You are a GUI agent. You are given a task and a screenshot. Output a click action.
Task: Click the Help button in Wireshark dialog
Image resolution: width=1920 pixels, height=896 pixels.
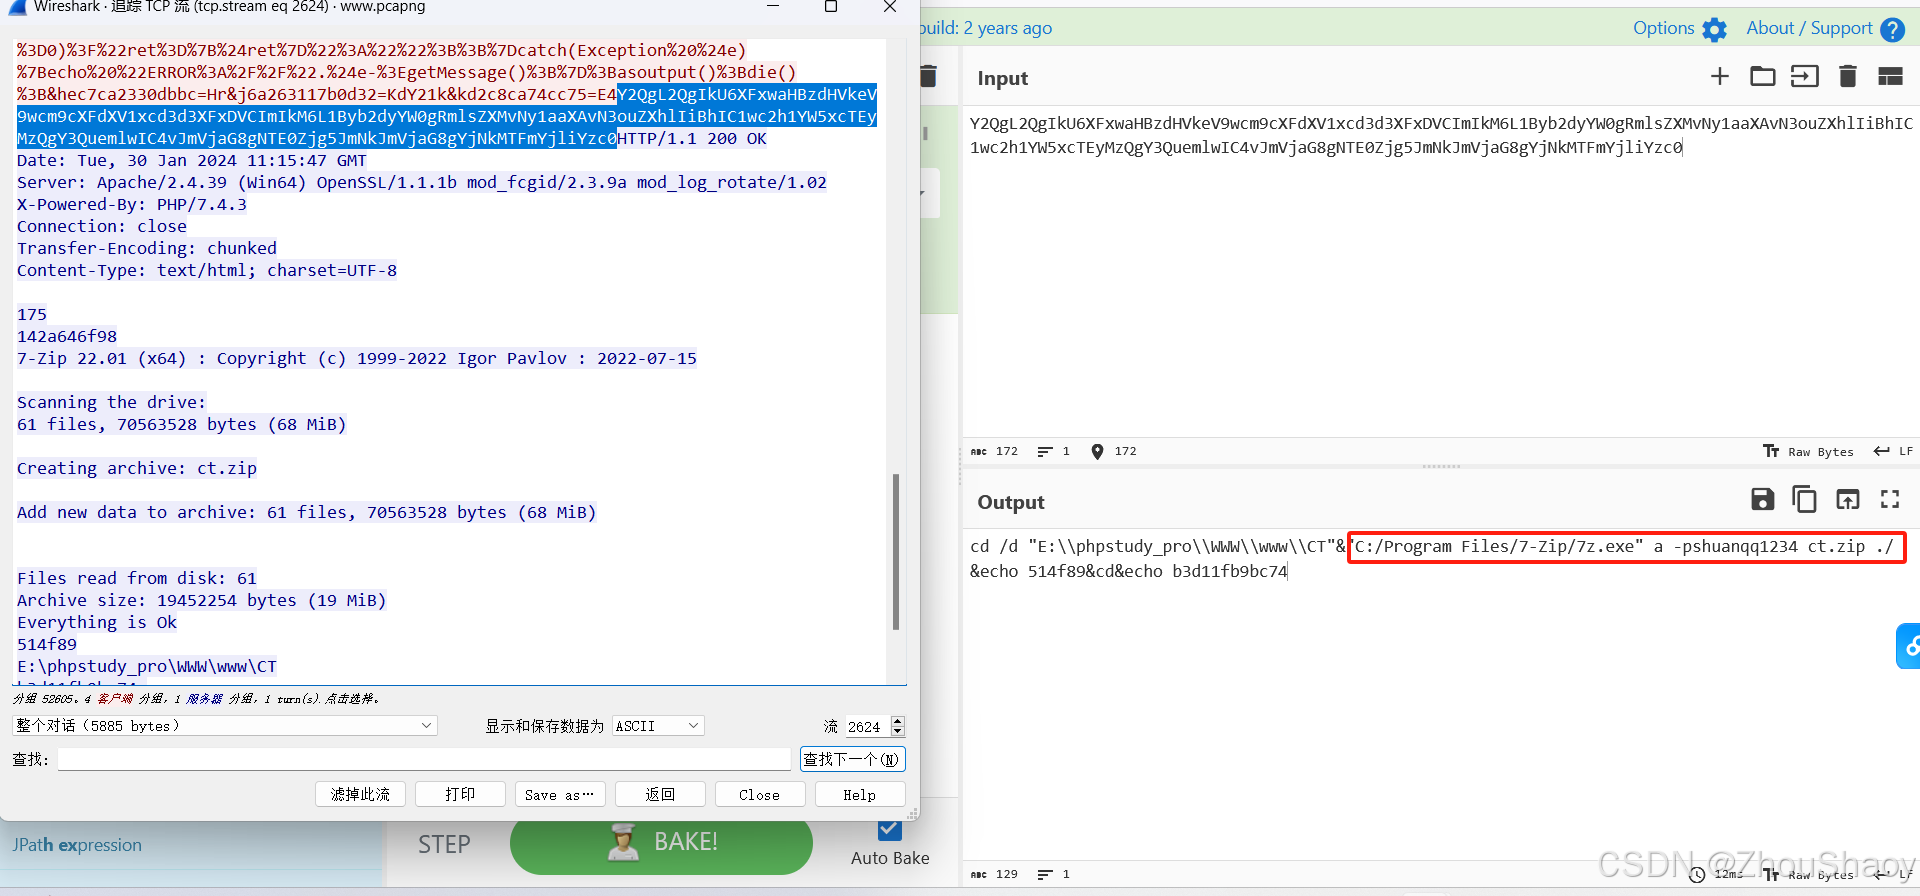(x=860, y=794)
